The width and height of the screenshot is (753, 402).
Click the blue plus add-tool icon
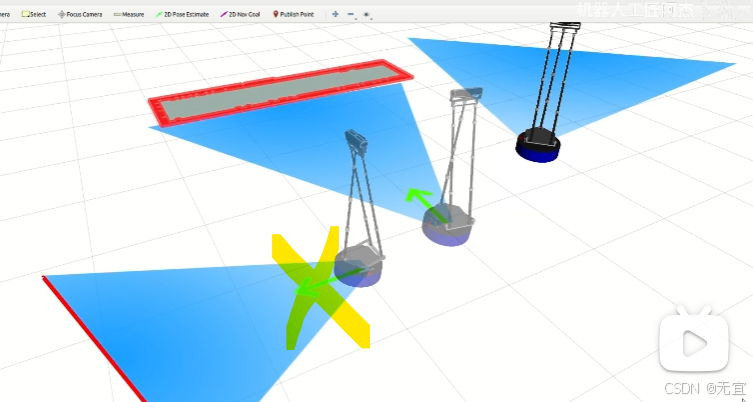pos(335,14)
